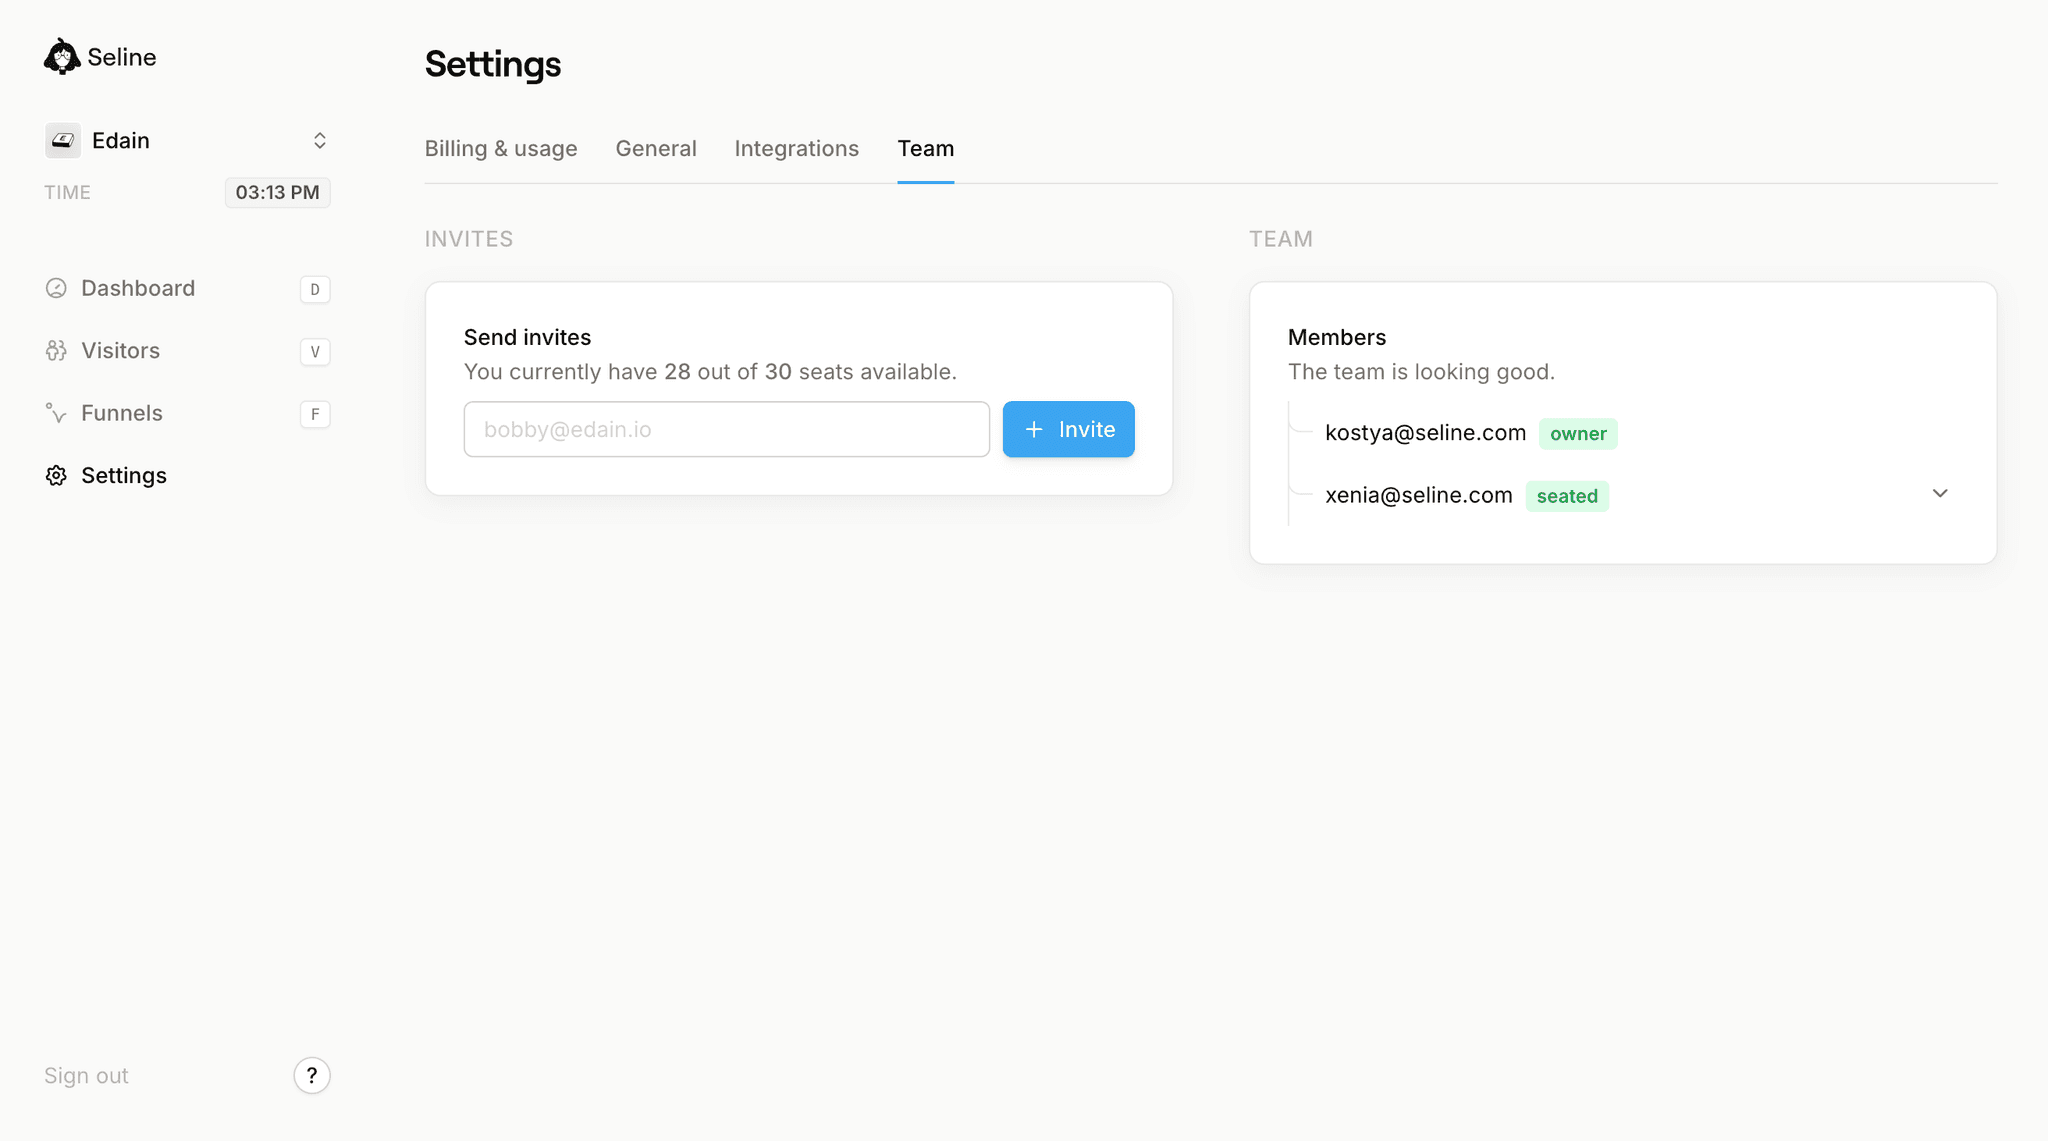Screen dimensions: 2048x1141
Task: Expand the workspace switcher next to Edain
Action: pyautogui.click(x=319, y=140)
